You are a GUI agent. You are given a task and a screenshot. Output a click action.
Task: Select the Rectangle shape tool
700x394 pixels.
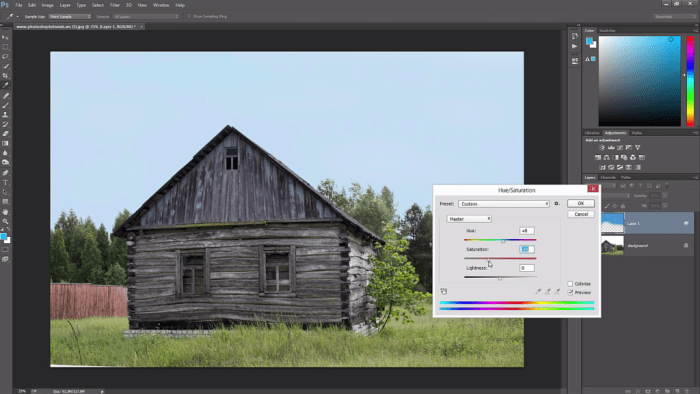(x=5, y=201)
